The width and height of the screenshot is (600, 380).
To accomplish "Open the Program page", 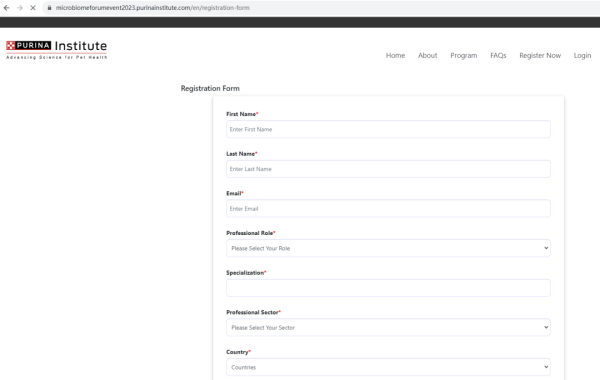I will [463, 55].
